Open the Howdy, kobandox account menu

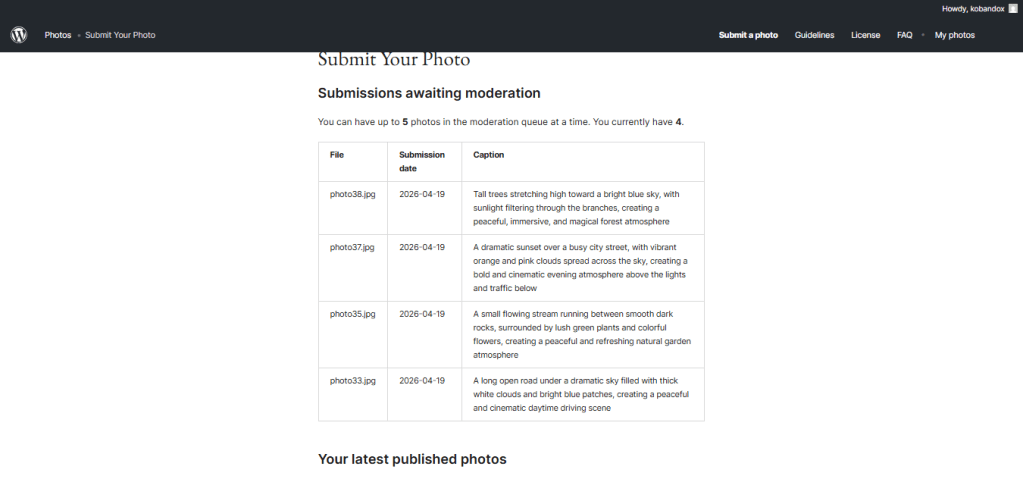pyautogui.click(x=973, y=8)
